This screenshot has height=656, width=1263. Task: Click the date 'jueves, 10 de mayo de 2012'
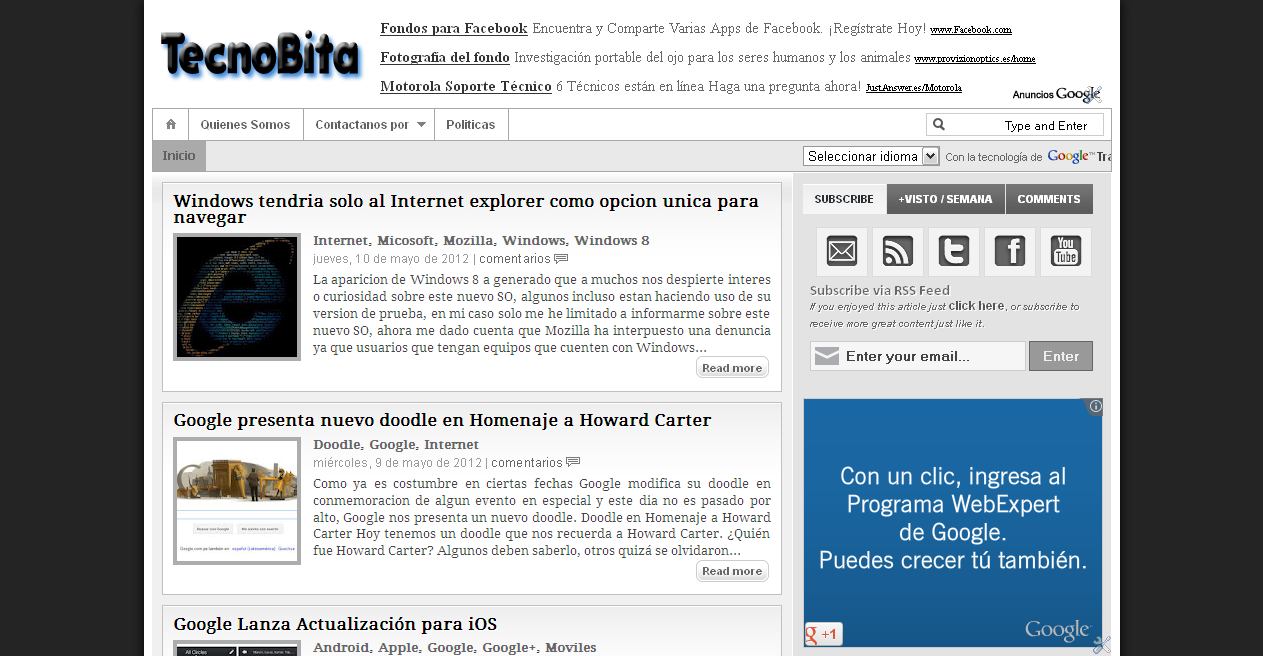point(391,259)
